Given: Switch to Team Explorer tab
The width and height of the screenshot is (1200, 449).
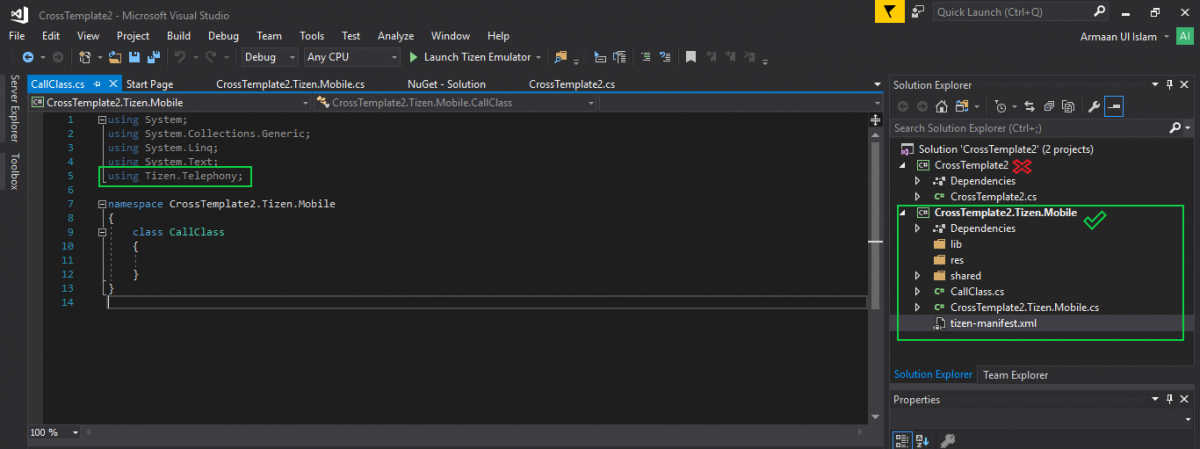Looking at the screenshot, I should pyautogui.click(x=1016, y=375).
